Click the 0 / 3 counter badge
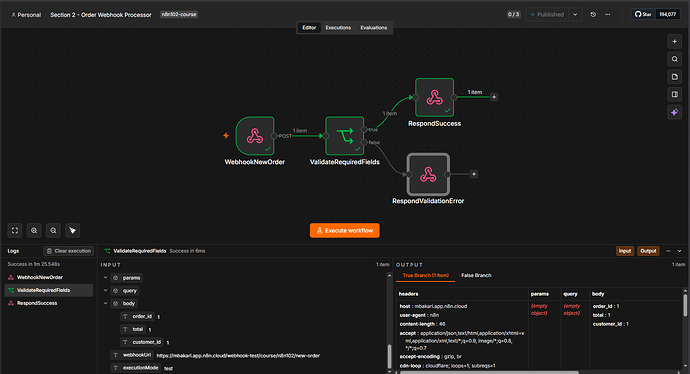This screenshot has width=690, height=374. click(x=513, y=15)
